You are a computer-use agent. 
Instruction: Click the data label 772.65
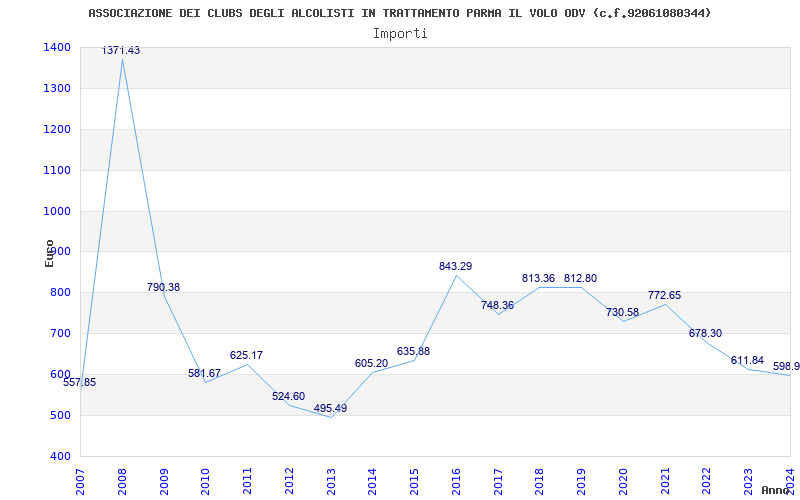(664, 295)
